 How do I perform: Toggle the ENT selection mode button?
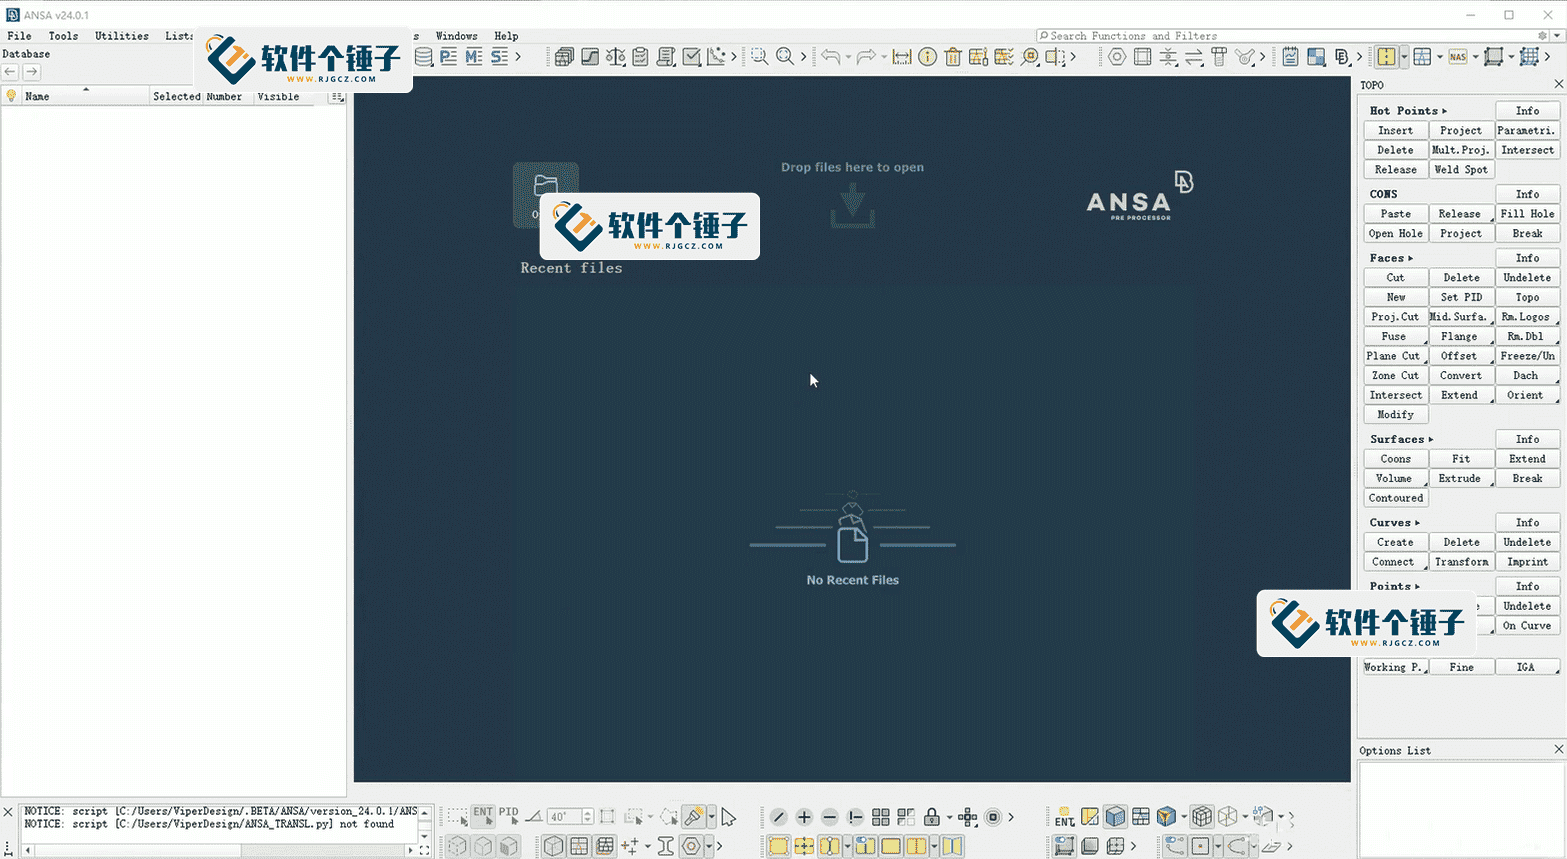pyautogui.click(x=483, y=817)
